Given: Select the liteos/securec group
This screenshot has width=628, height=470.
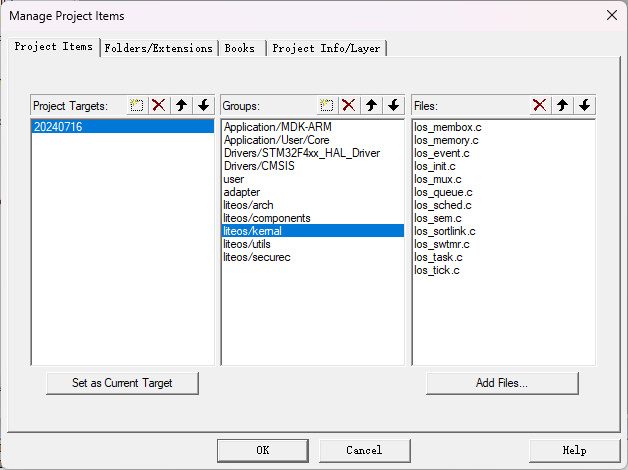Looking at the screenshot, I should coord(313,257).
